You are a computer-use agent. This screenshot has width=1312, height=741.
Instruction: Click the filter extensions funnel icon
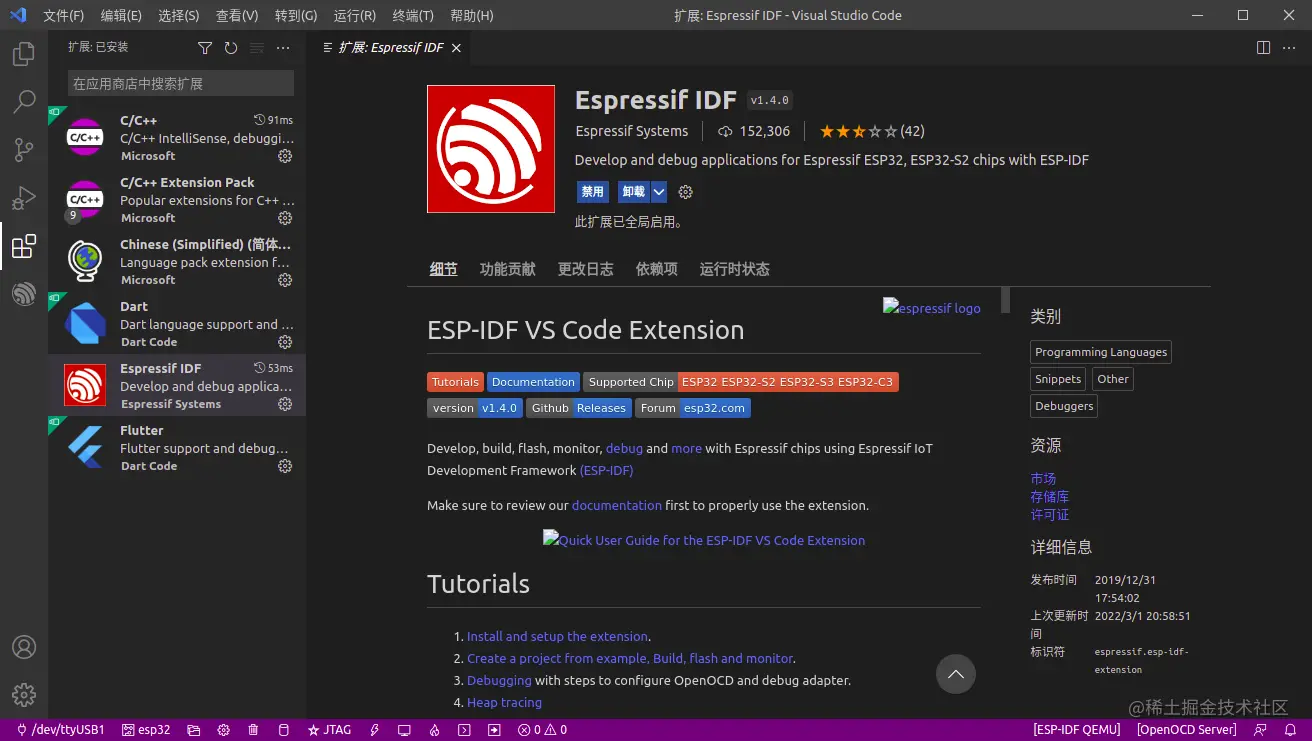(205, 48)
